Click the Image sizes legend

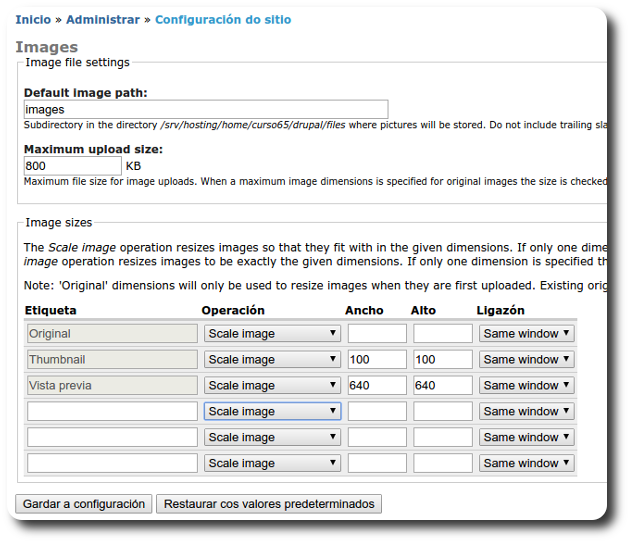[59, 222]
